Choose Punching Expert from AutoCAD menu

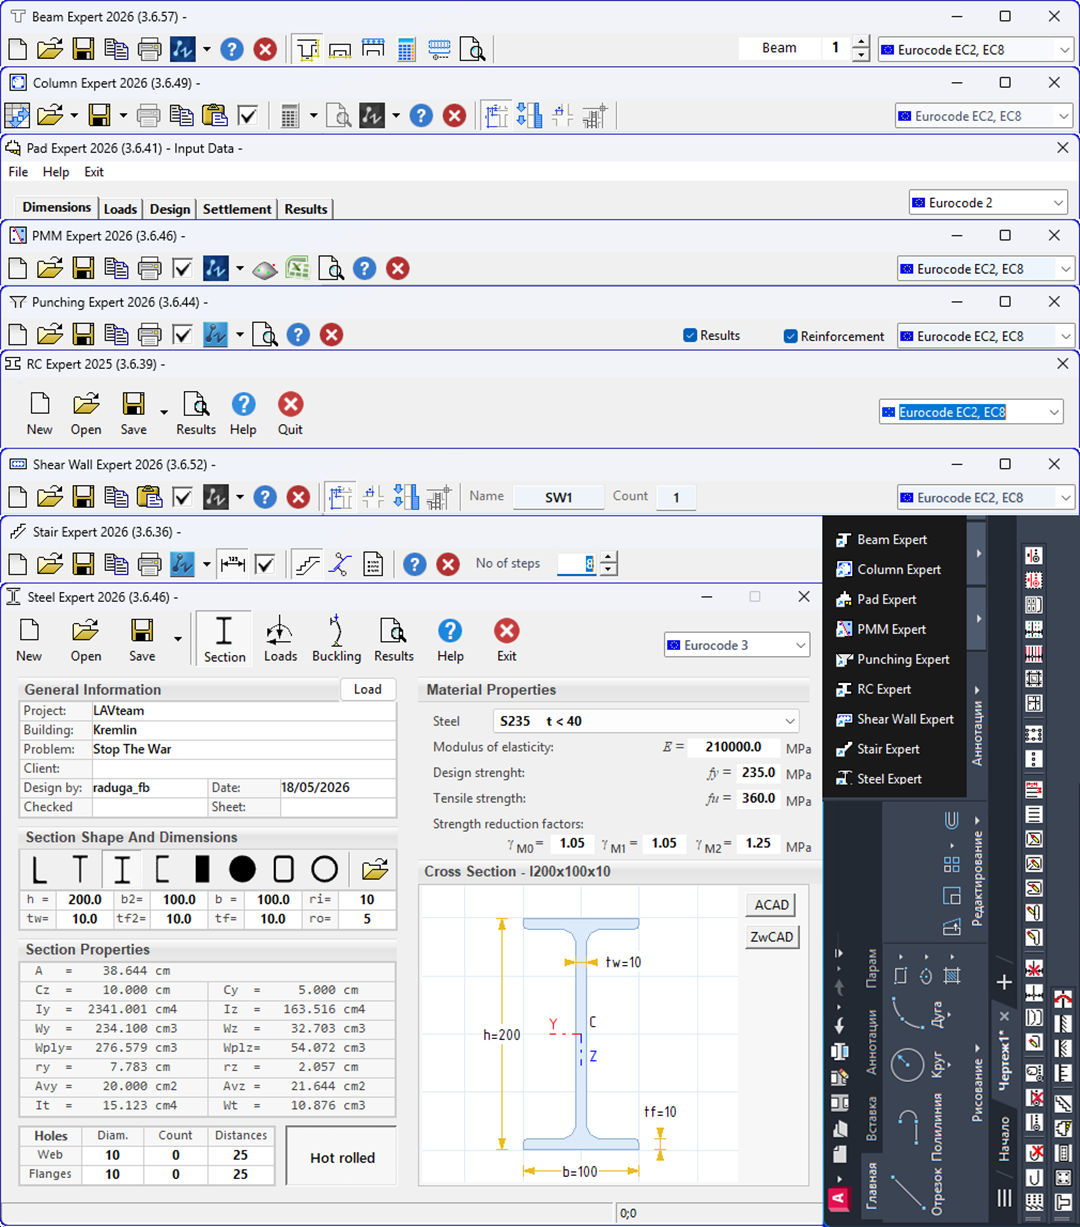pyautogui.click(x=903, y=659)
